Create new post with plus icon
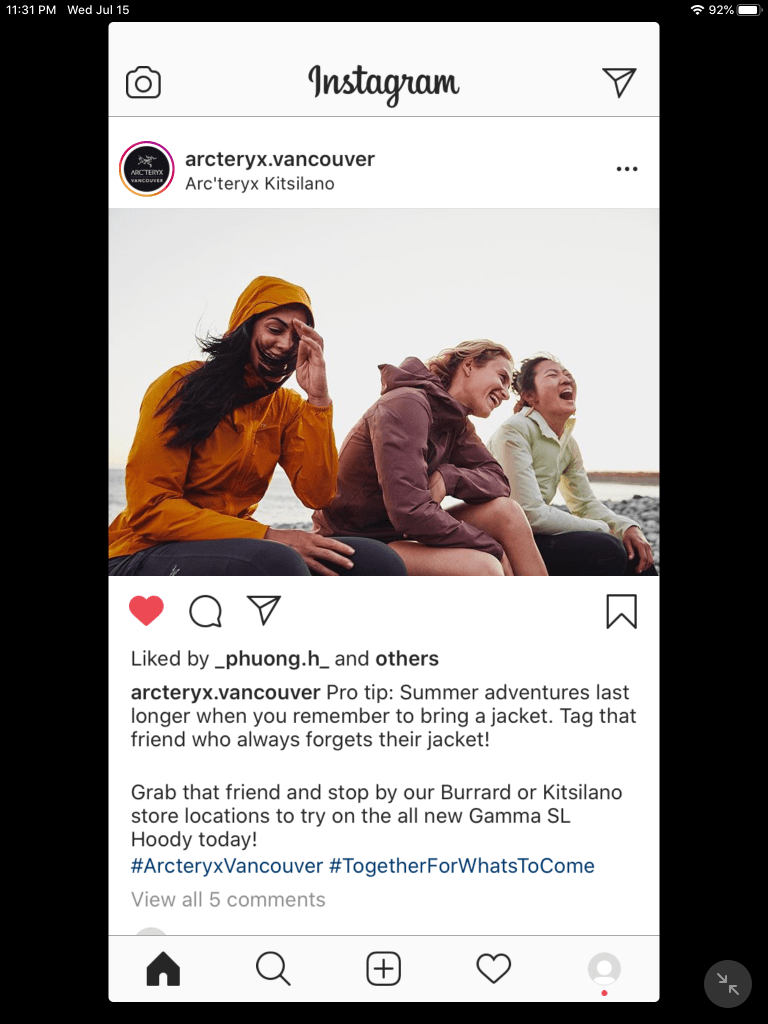The height and width of the screenshot is (1024, 768). (383, 968)
